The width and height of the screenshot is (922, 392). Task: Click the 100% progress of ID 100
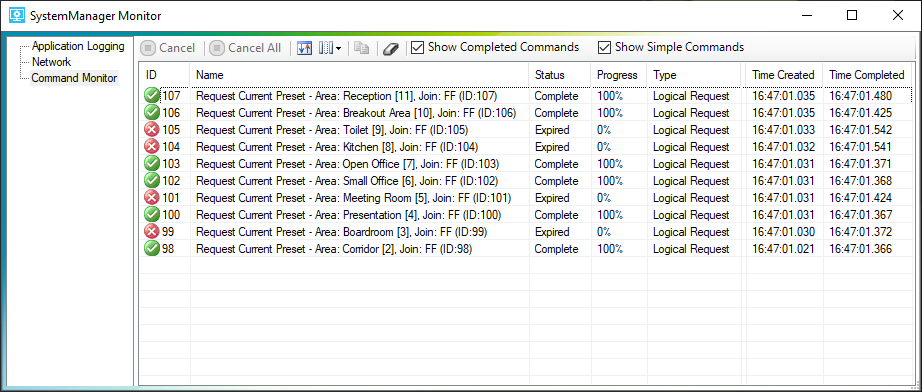610,215
